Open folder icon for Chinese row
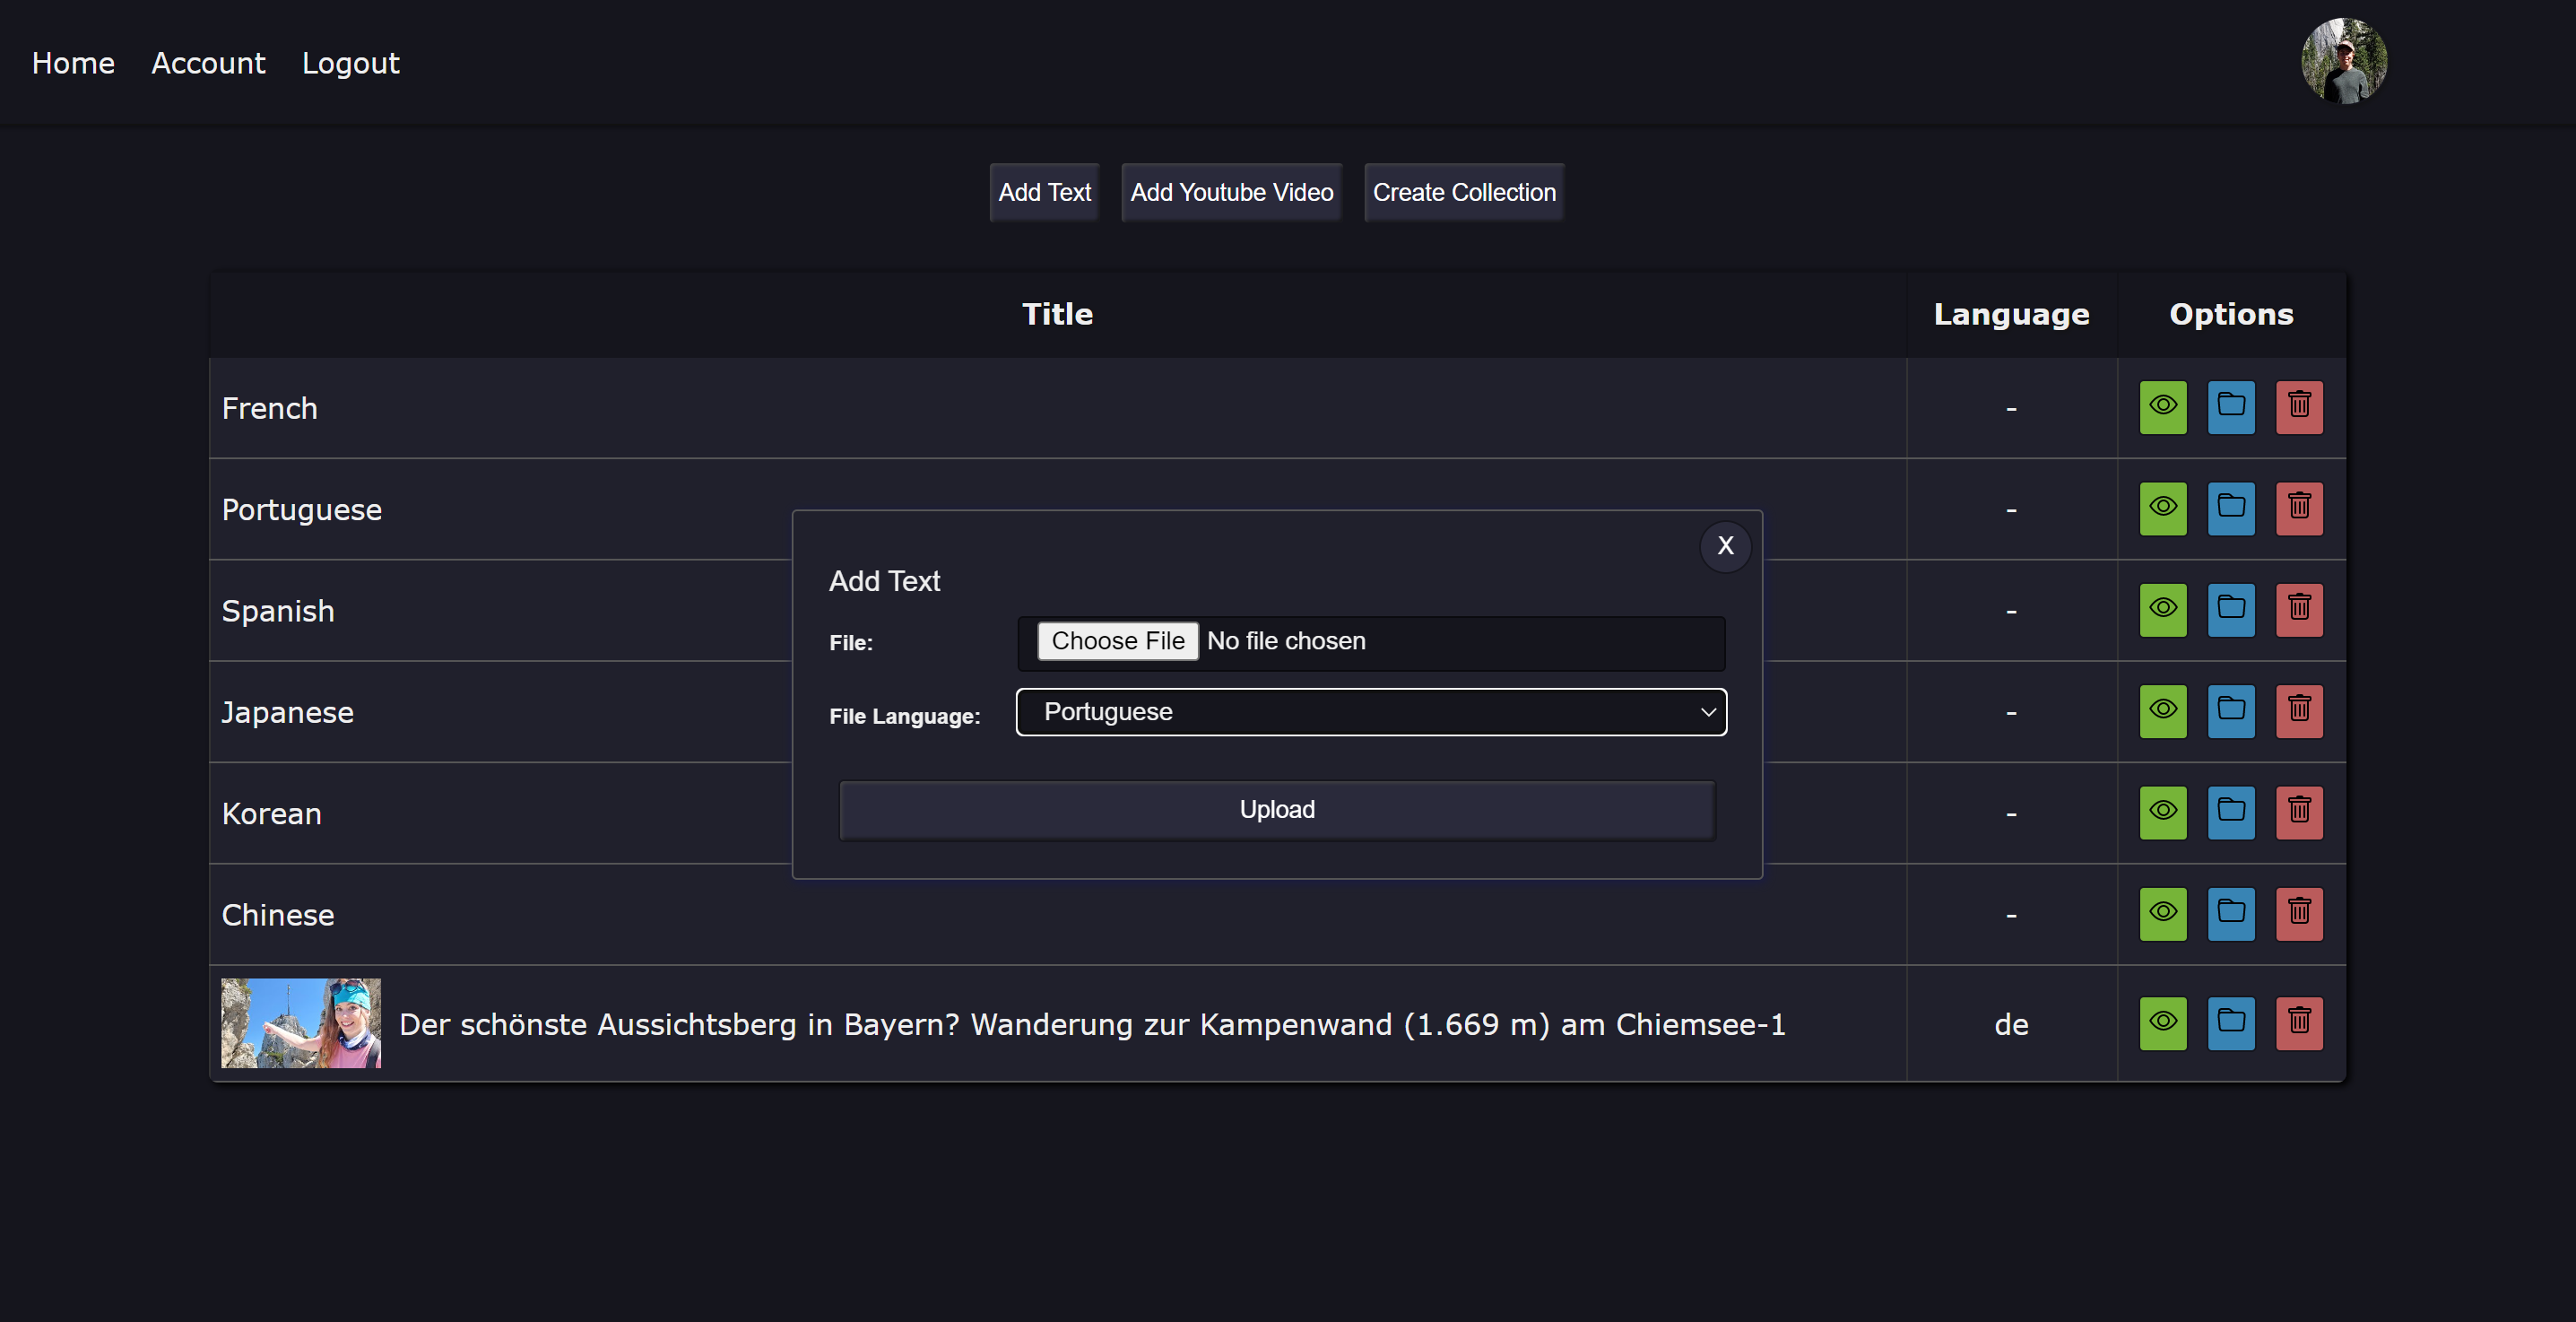The height and width of the screenshot is (1322, 2576). pos(2231,914)
